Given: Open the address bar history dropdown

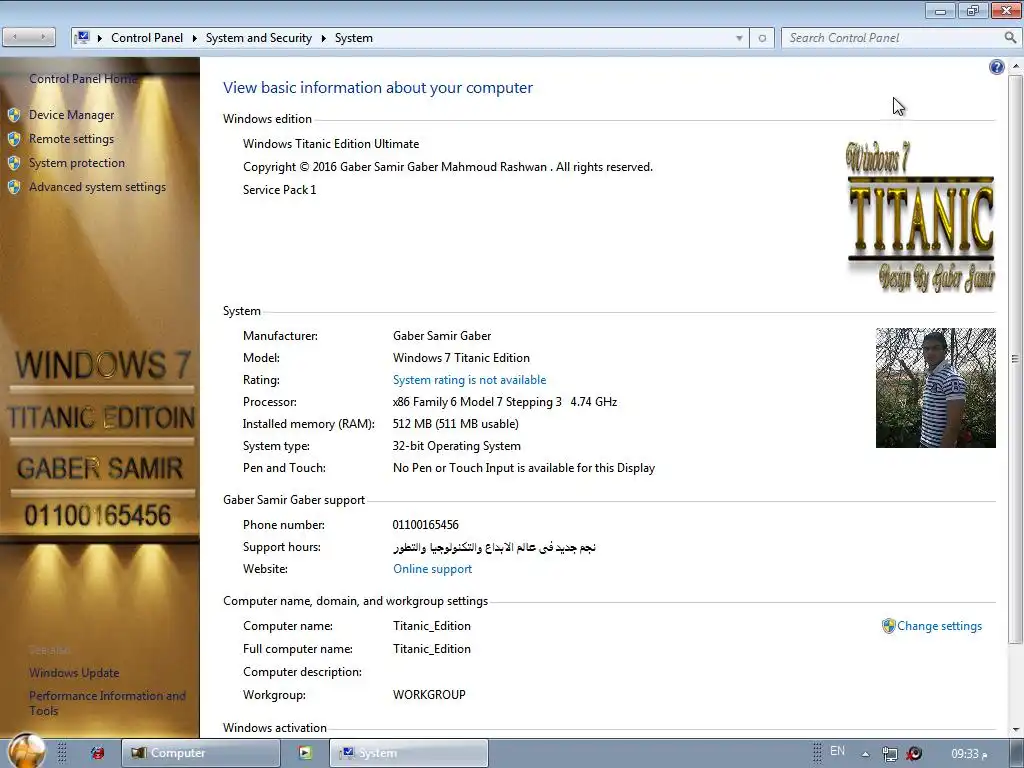Looking at the screenshot, I should click(739, 38).
